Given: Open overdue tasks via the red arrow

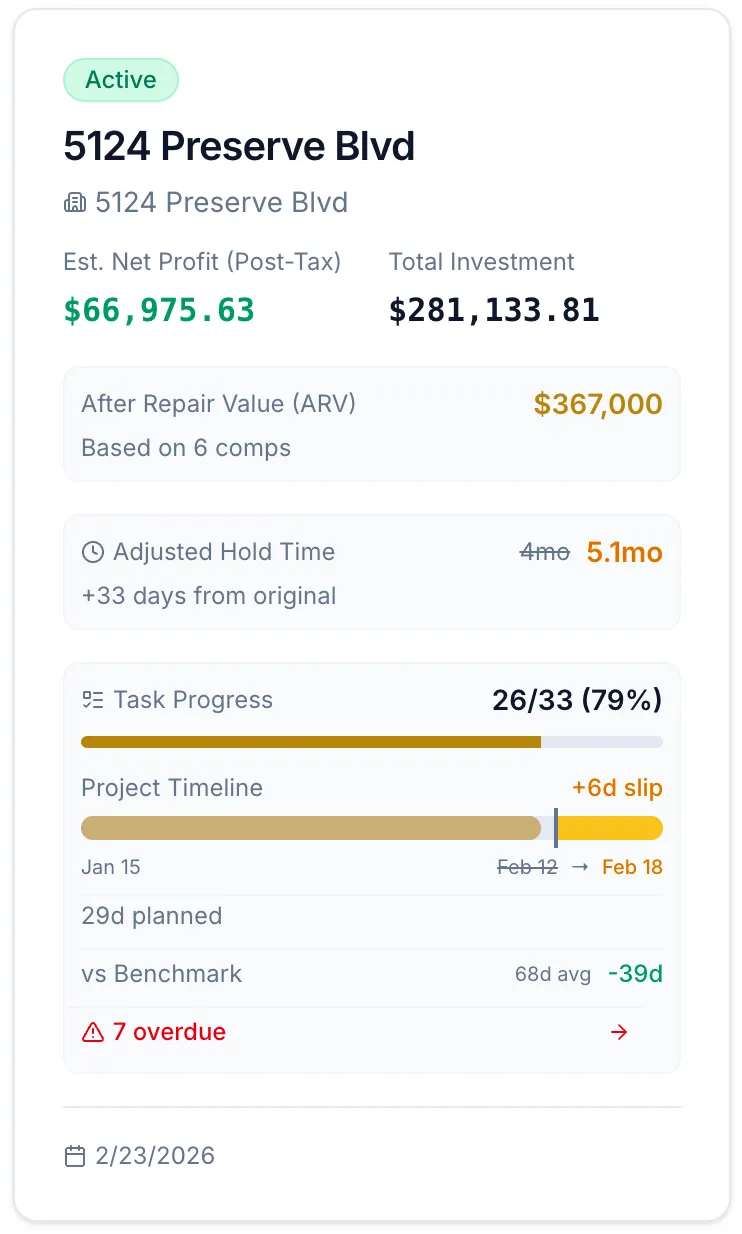Looking at the screenshot, I should [x=619, y=1032].
